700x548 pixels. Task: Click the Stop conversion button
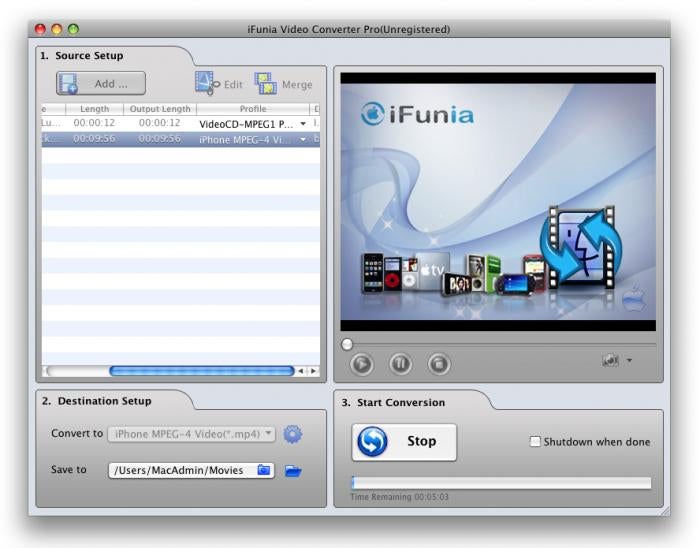404,442
